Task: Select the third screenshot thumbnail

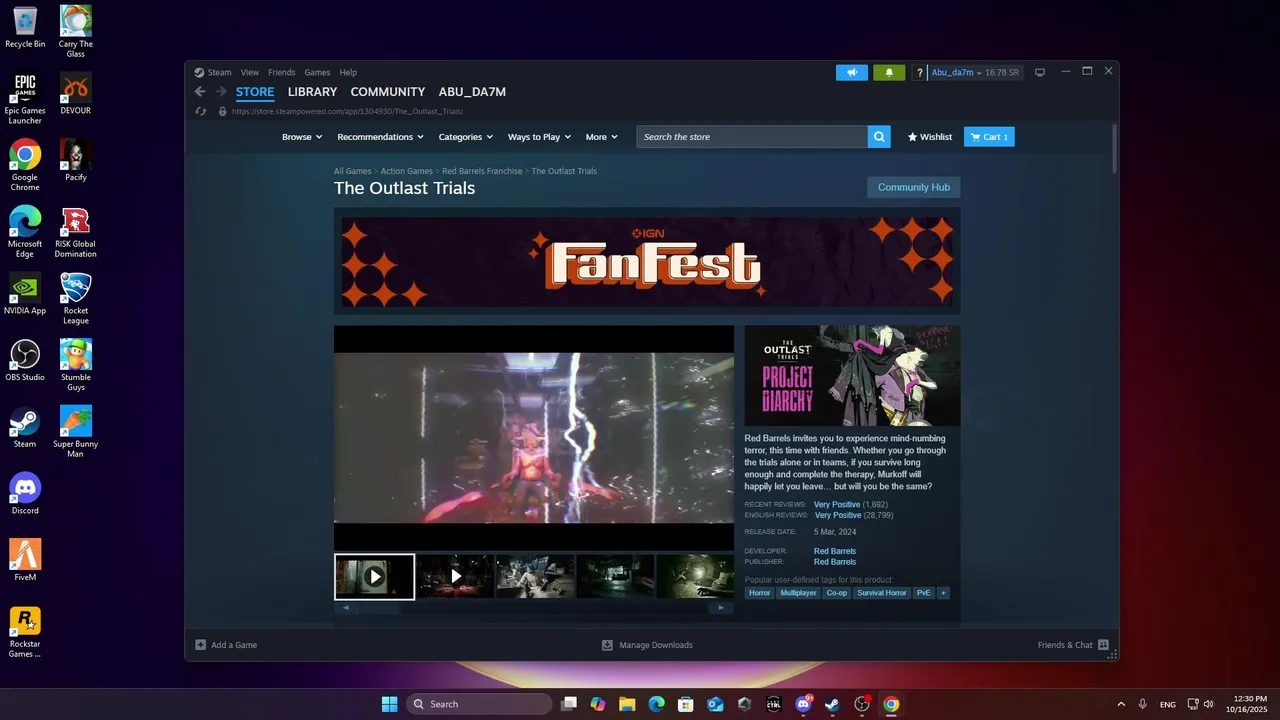Action: click(x=536, y=577)
